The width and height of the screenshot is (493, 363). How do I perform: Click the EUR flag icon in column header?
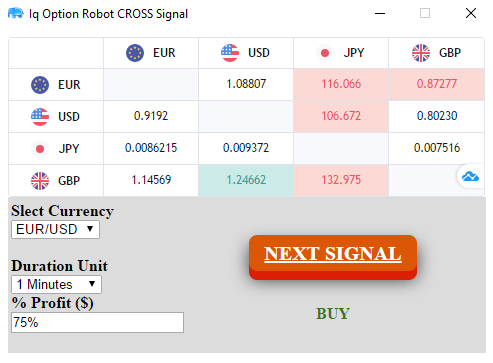coord(135,53)
